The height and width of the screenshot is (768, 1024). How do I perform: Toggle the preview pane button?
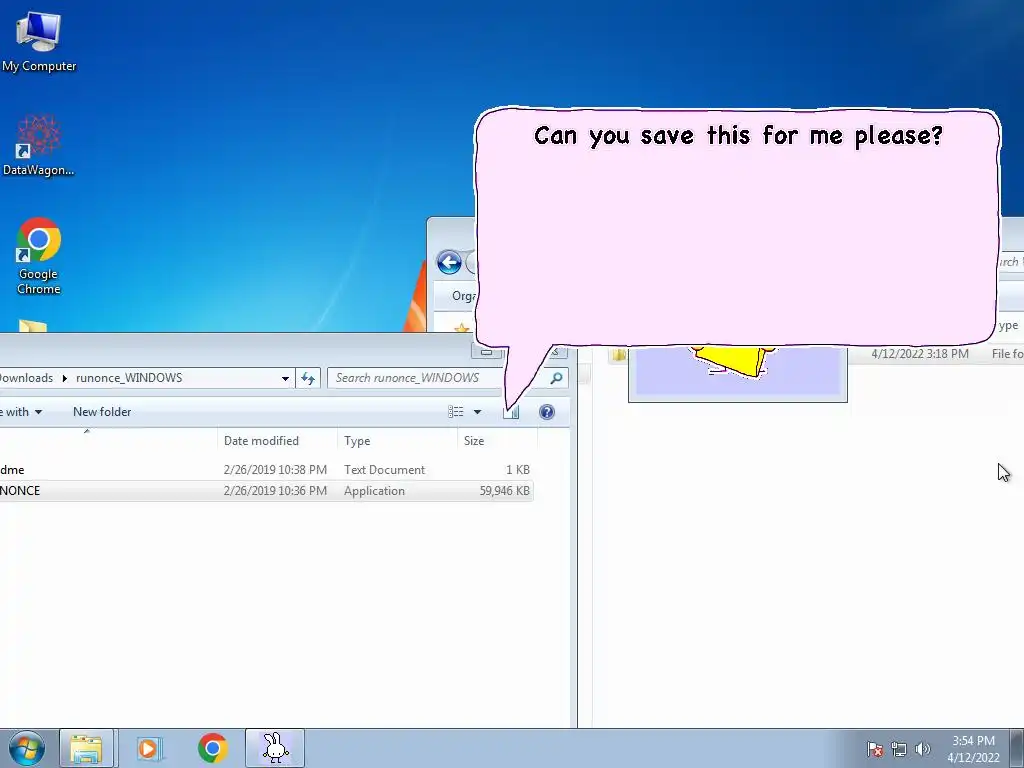pos(511,412)
